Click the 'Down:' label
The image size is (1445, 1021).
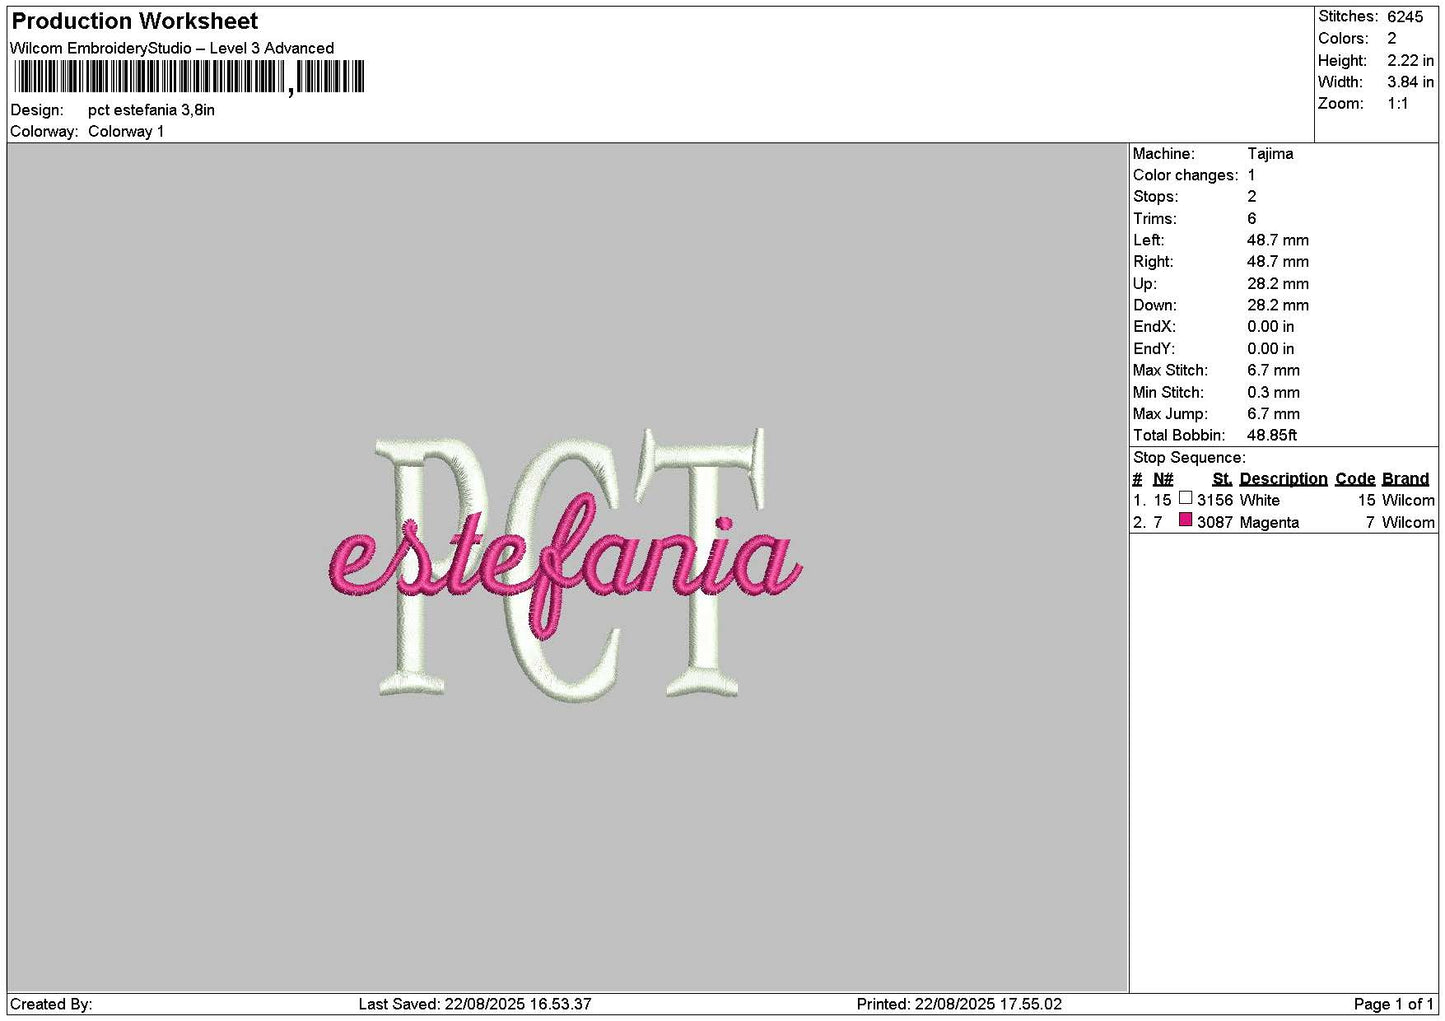1155,306
